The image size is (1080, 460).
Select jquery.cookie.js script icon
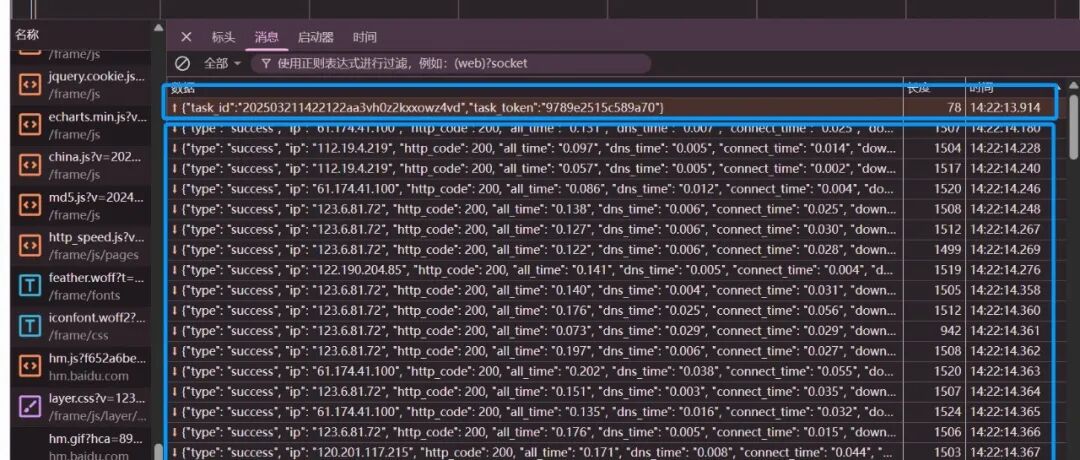coord(29,84)
